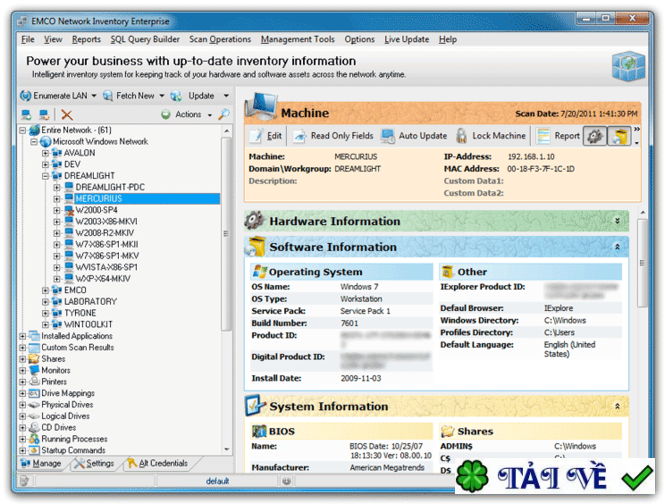Select the DREAMLIGHT-PDC machine

point(110,187)
